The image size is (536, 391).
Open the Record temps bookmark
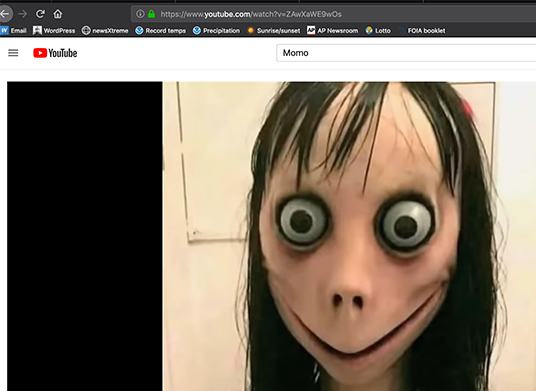(x=161, y=31)
